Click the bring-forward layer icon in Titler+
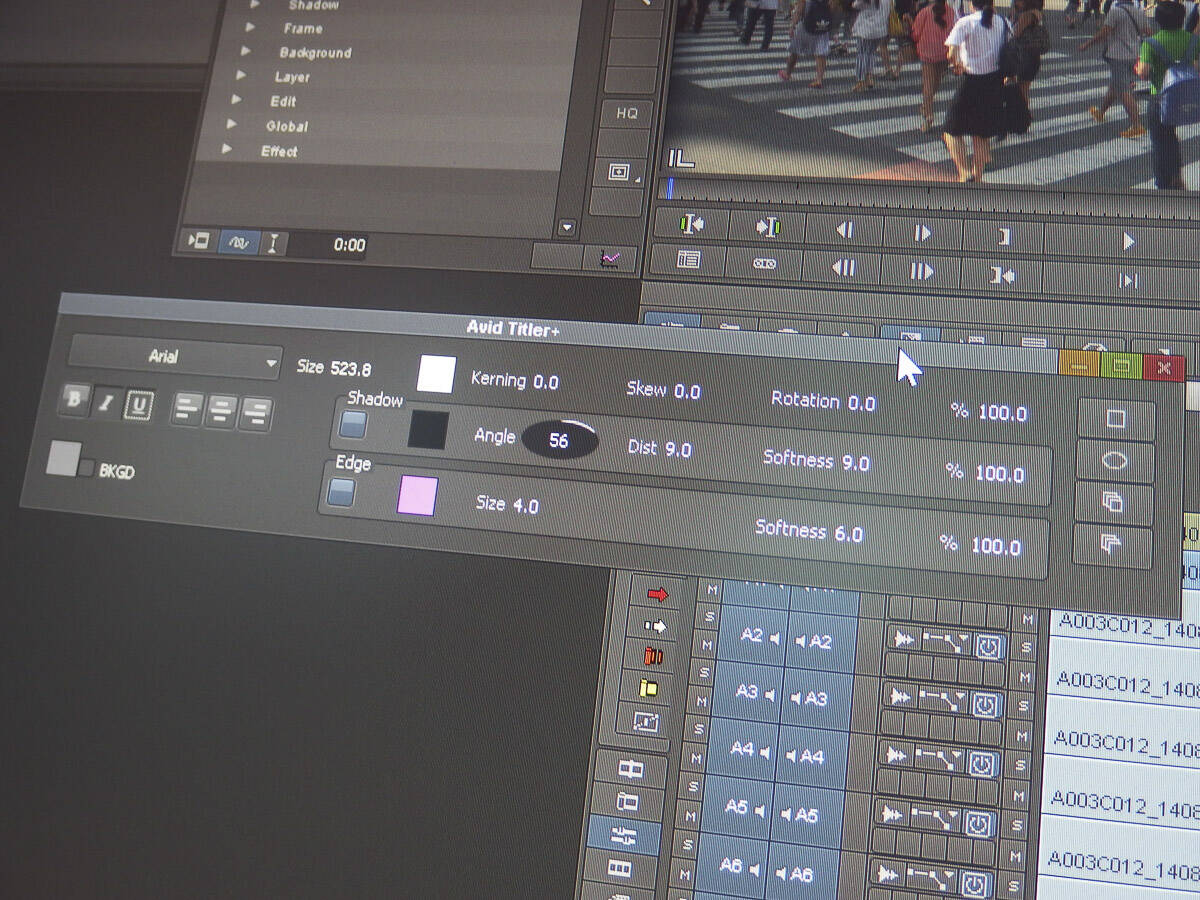The image size is (1200, 900). coord(1113,503)
